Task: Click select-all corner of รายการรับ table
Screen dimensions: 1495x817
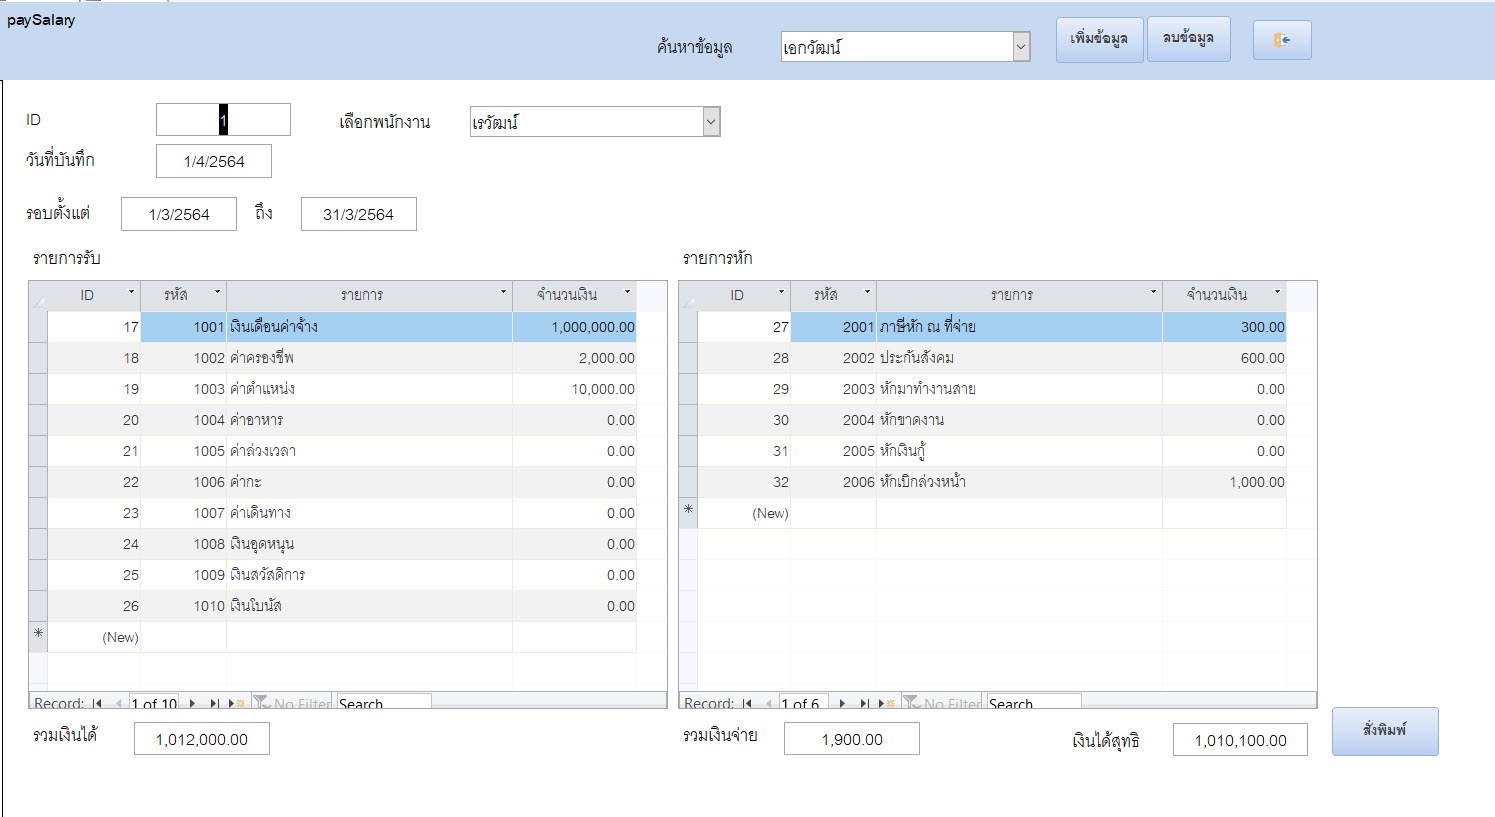Action: [x=38, y=296]
